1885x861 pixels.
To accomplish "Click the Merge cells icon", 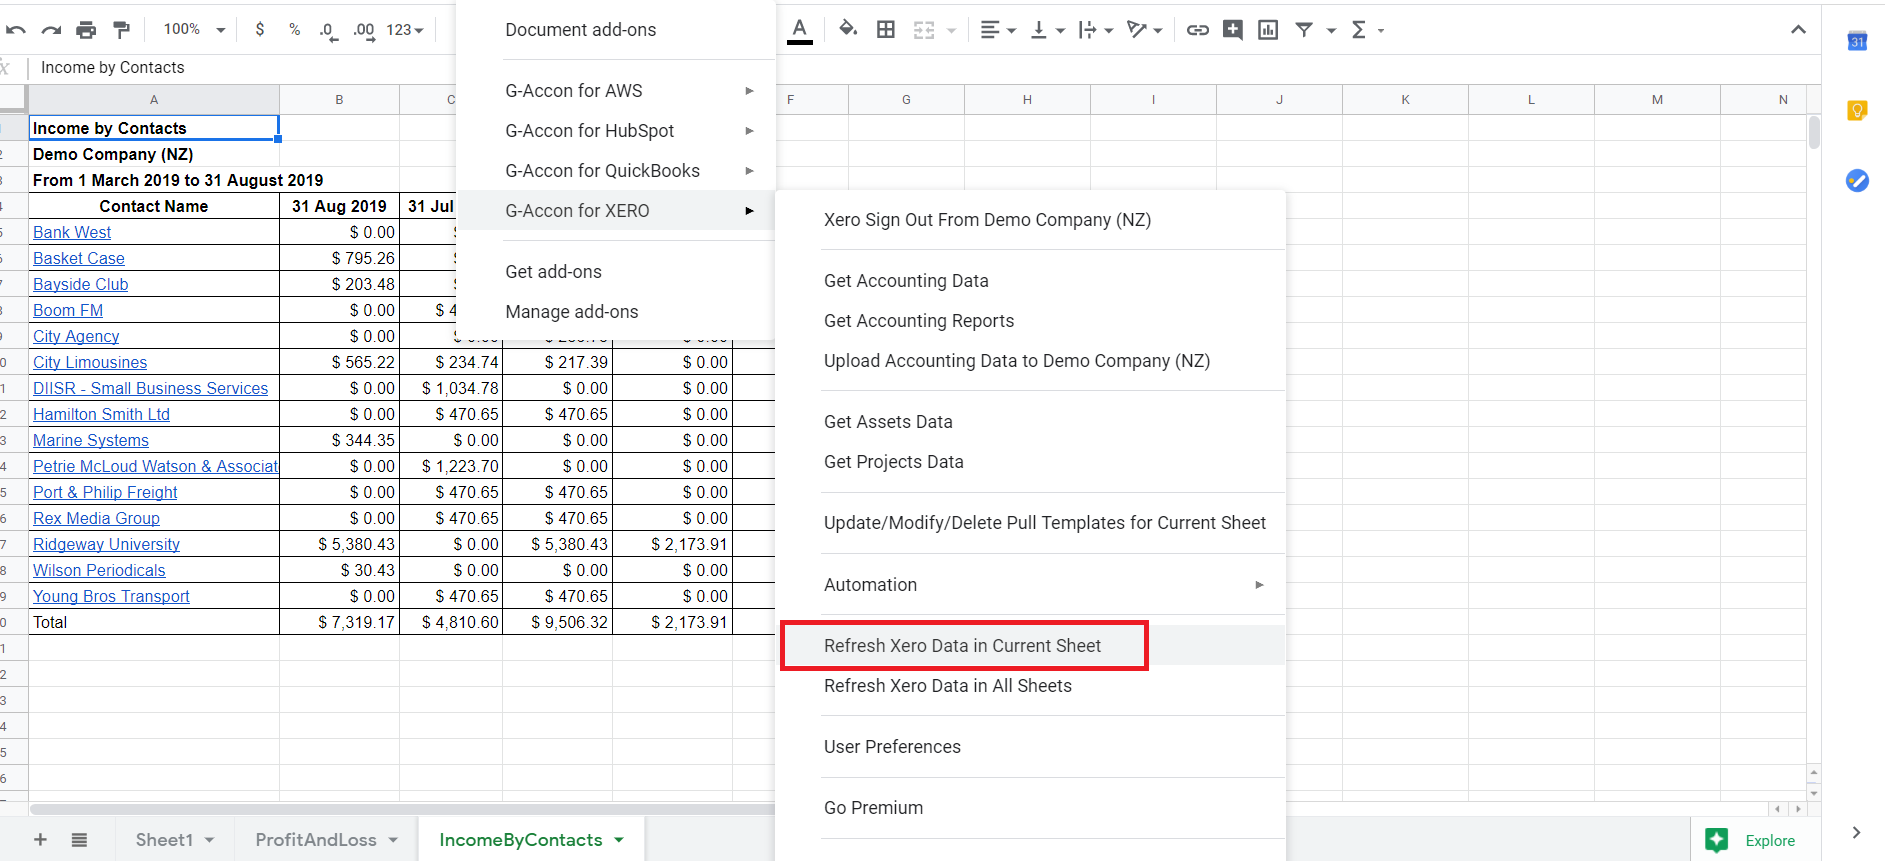I will 924,30.
